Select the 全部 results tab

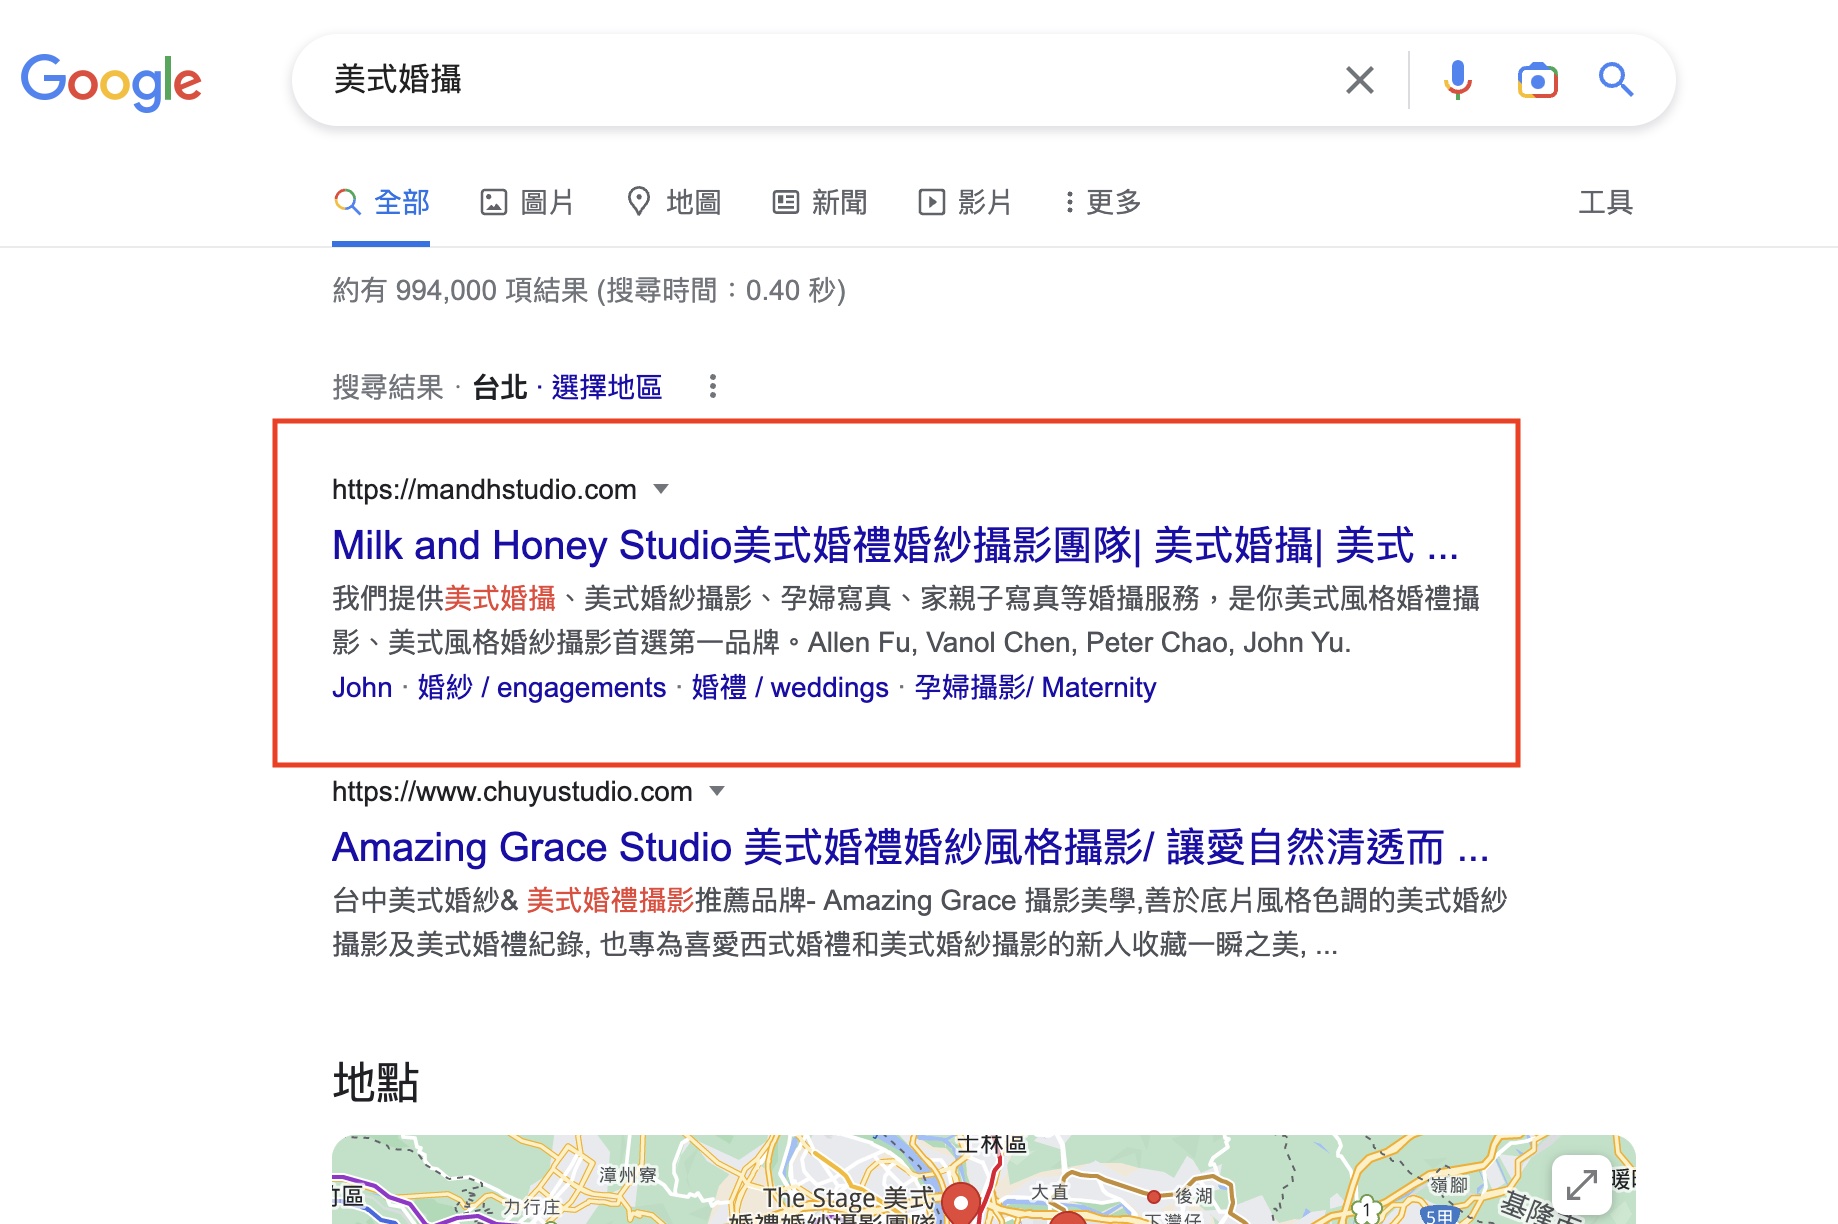click(381, 203)
